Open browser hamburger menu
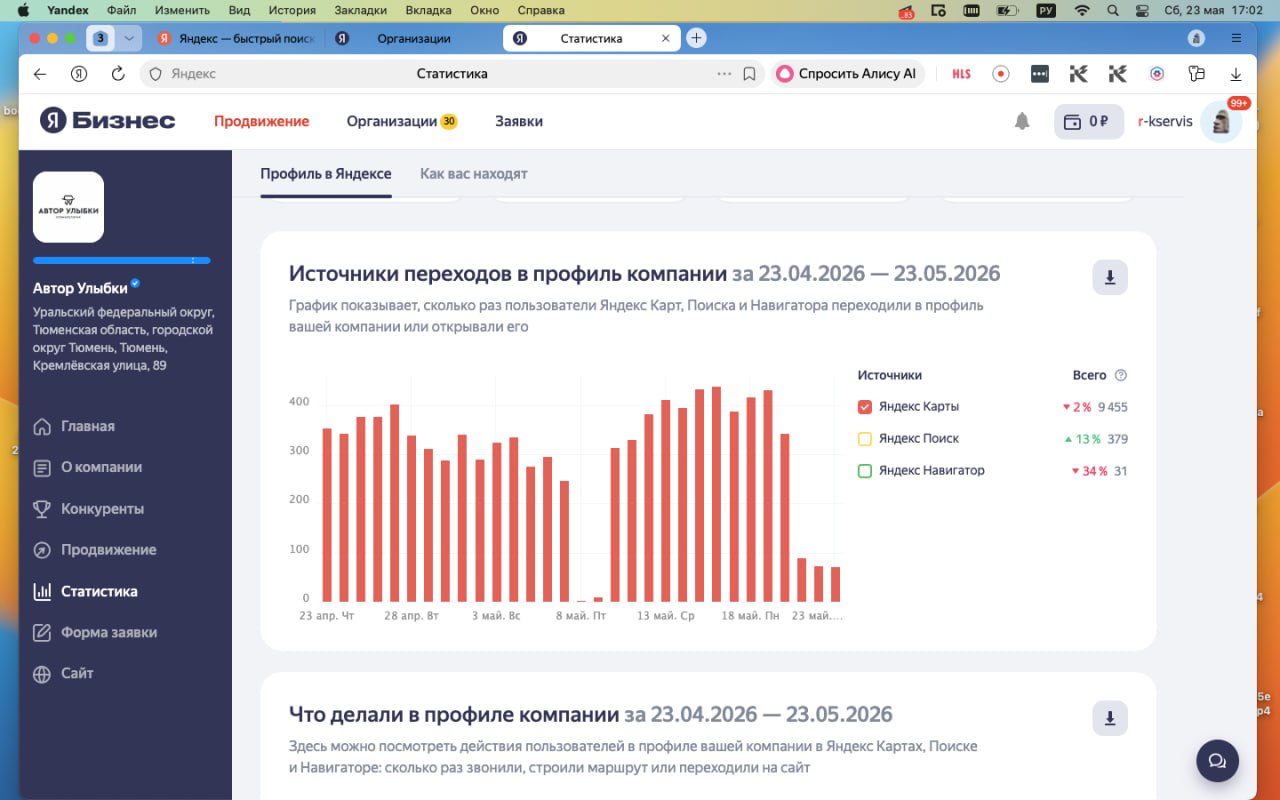 [1237, 38]
